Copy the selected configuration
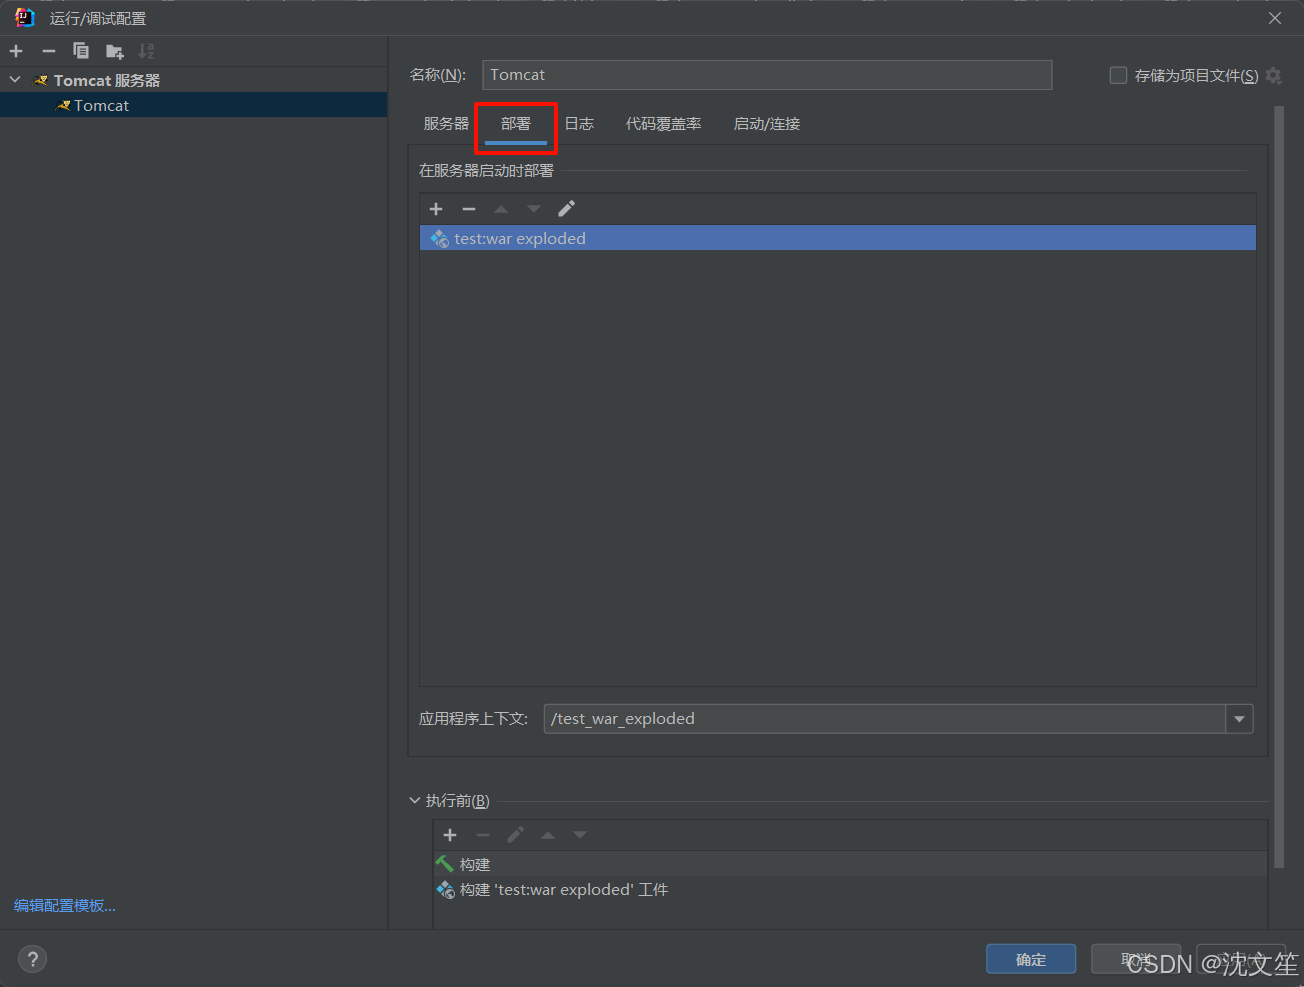1304x987 pixels. [81, 51]
